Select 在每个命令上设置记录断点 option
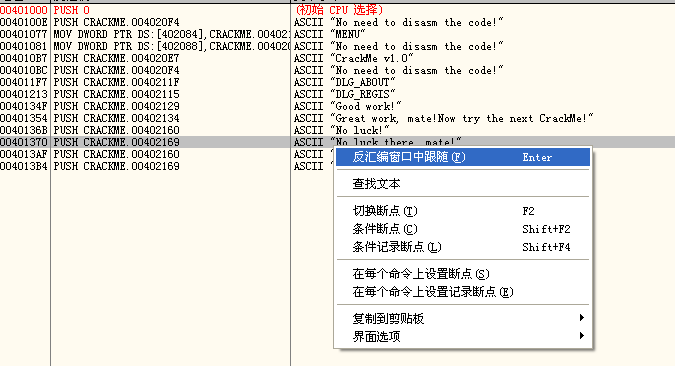Viewport: 675px width, 366px height. (462, 292)
